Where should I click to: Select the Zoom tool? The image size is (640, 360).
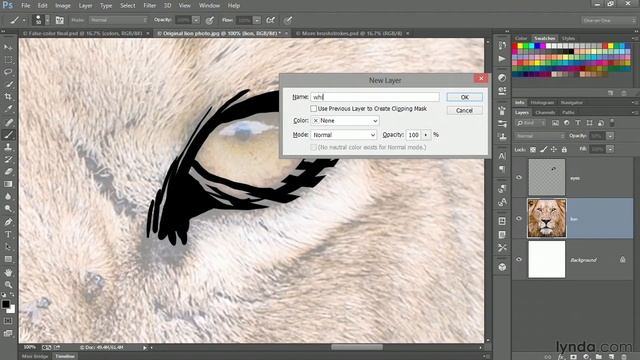(x=8, y=284)
